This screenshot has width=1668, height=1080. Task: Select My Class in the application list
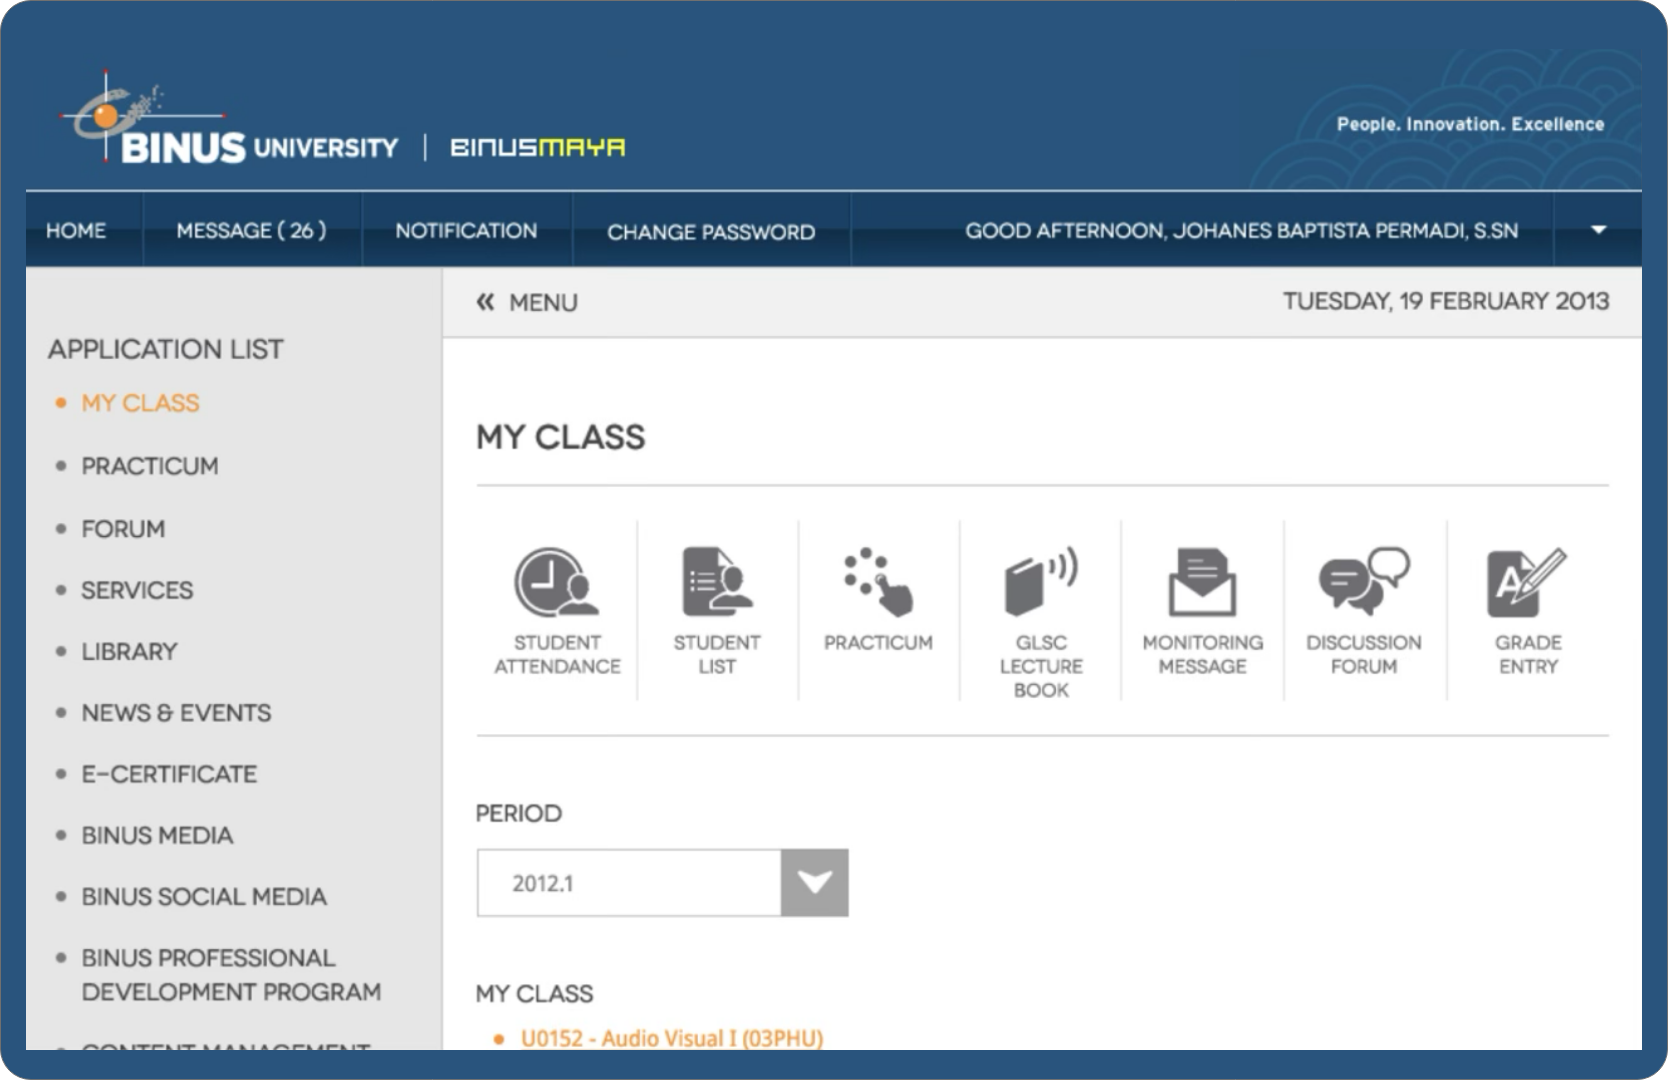click(139, 402)
